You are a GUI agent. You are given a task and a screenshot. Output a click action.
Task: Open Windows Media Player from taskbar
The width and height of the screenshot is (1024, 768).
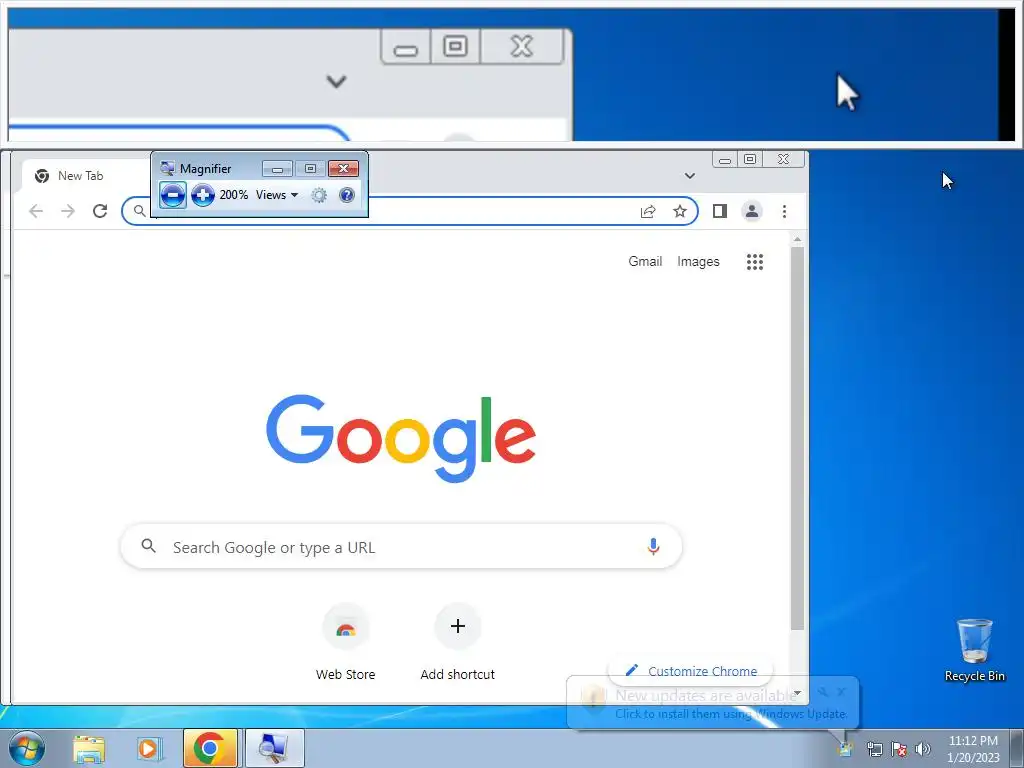[x=149, y=748]
